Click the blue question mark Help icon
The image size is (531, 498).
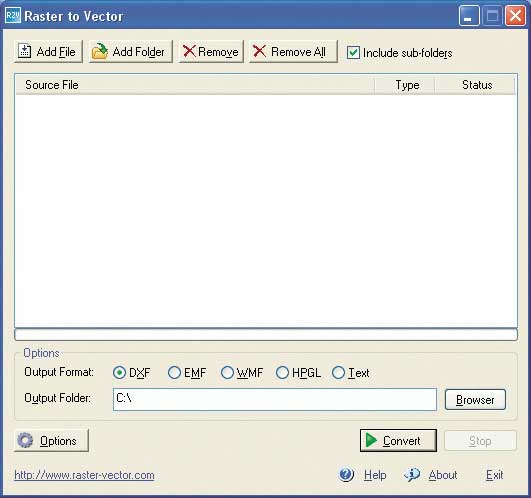[346, 475]
